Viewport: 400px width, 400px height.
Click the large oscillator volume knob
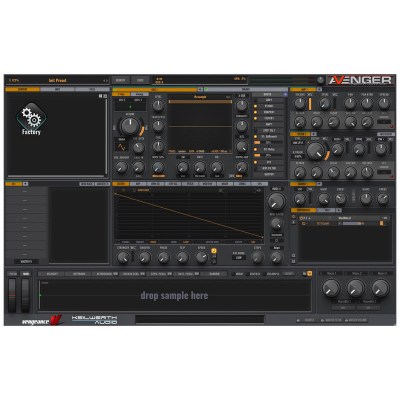point(129,126)
